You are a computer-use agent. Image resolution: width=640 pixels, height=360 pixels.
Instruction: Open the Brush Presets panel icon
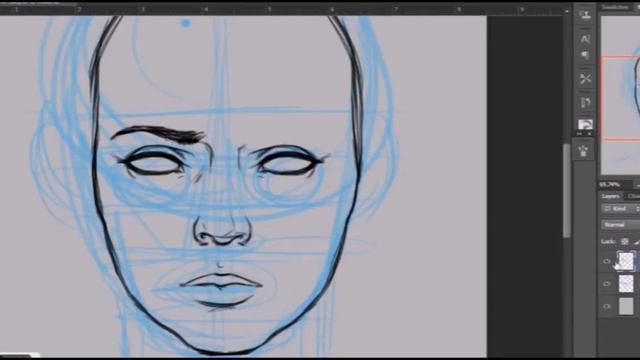click(x=585, y=102)
